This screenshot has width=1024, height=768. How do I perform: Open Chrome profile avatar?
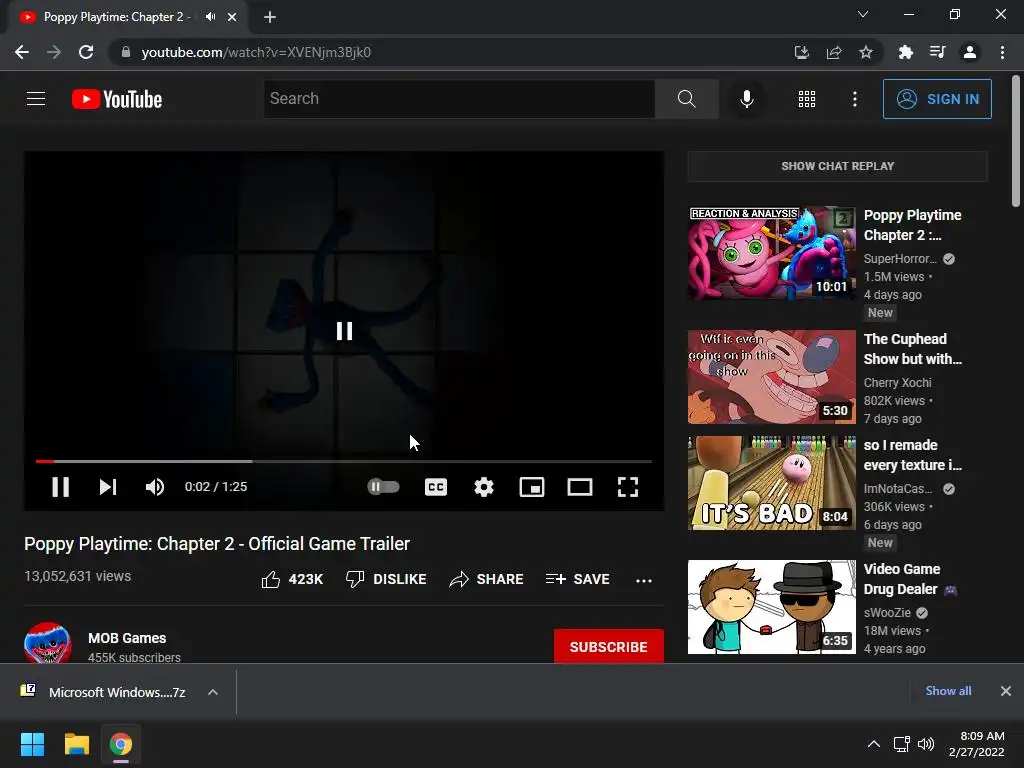(x=970, y=52)
